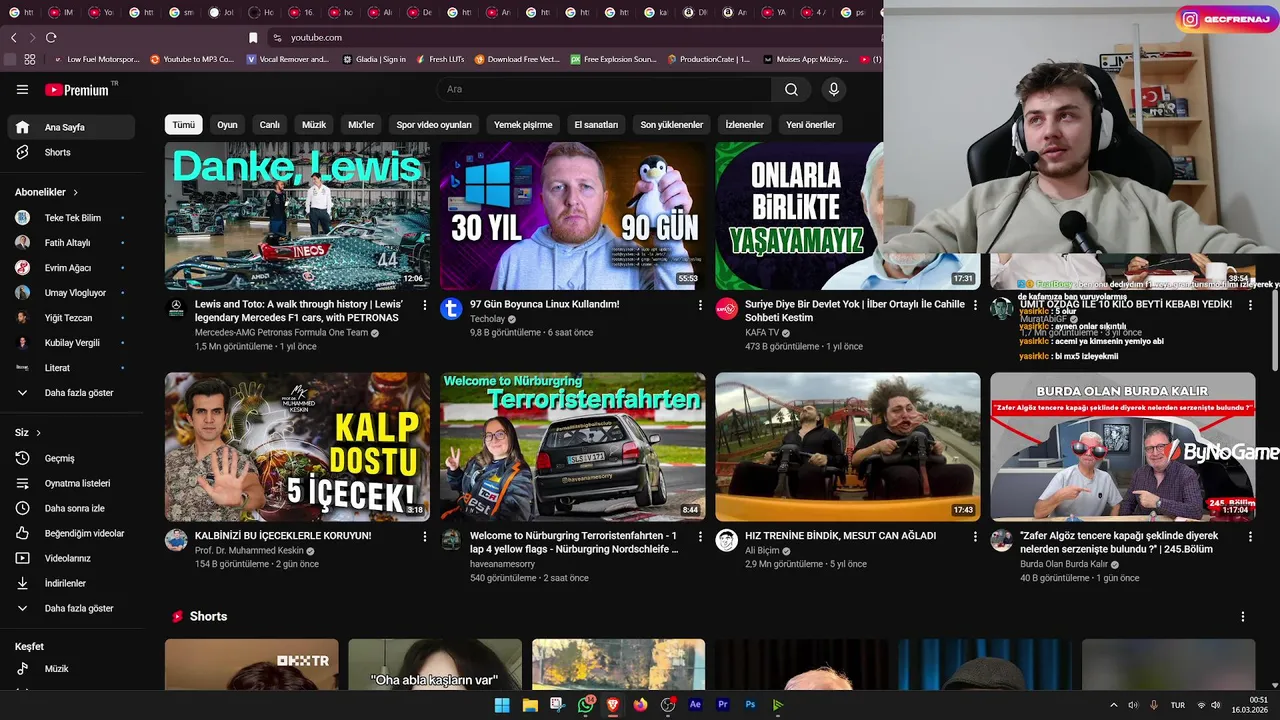The height and width of the screenshot is (720, 1280).
Task: Play Kalp Dostu 5 İçecek thumbnail
Action: tap(297, 447)
